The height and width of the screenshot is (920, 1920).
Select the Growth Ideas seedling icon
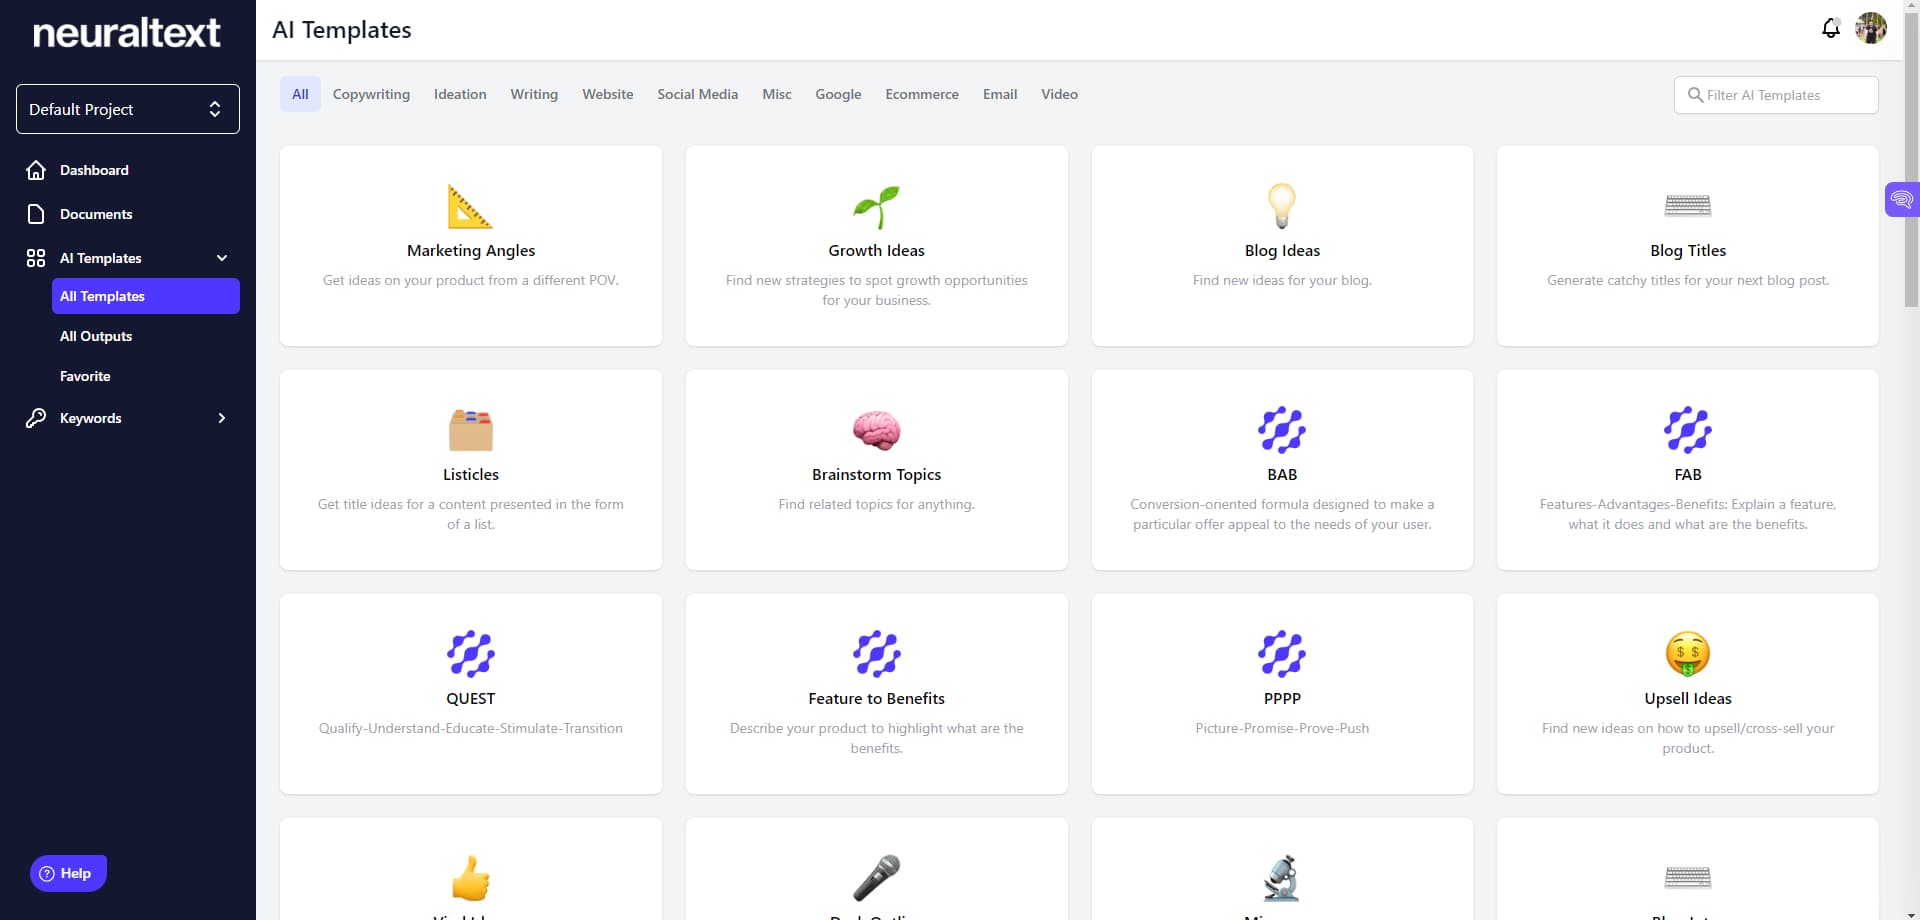(877, 206)
